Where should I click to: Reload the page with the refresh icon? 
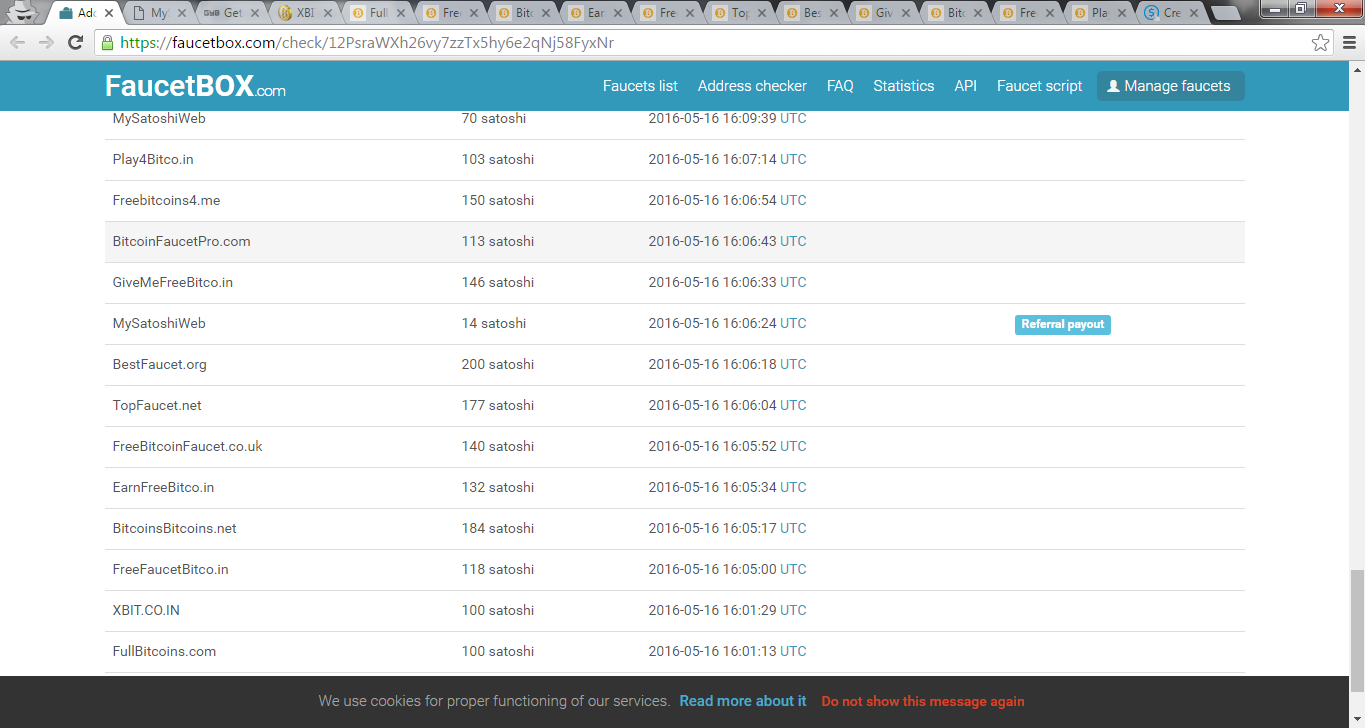75,43
